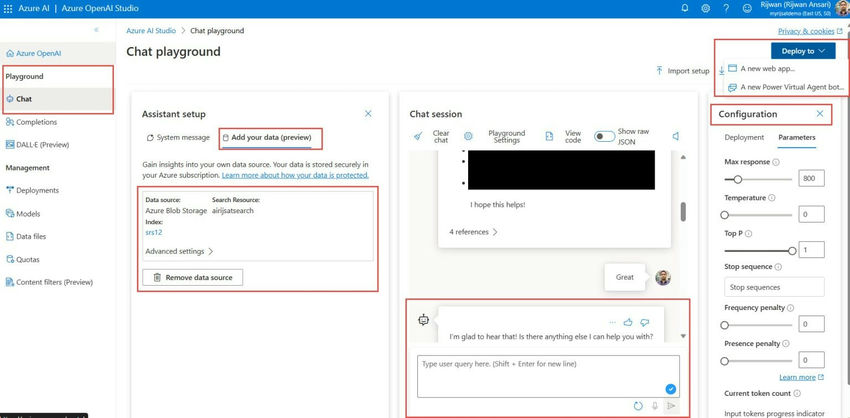Image resolution: width=850 pixels, height=418 pixels.
Task: Switch to Parameters tab
Action: point(797,138)
